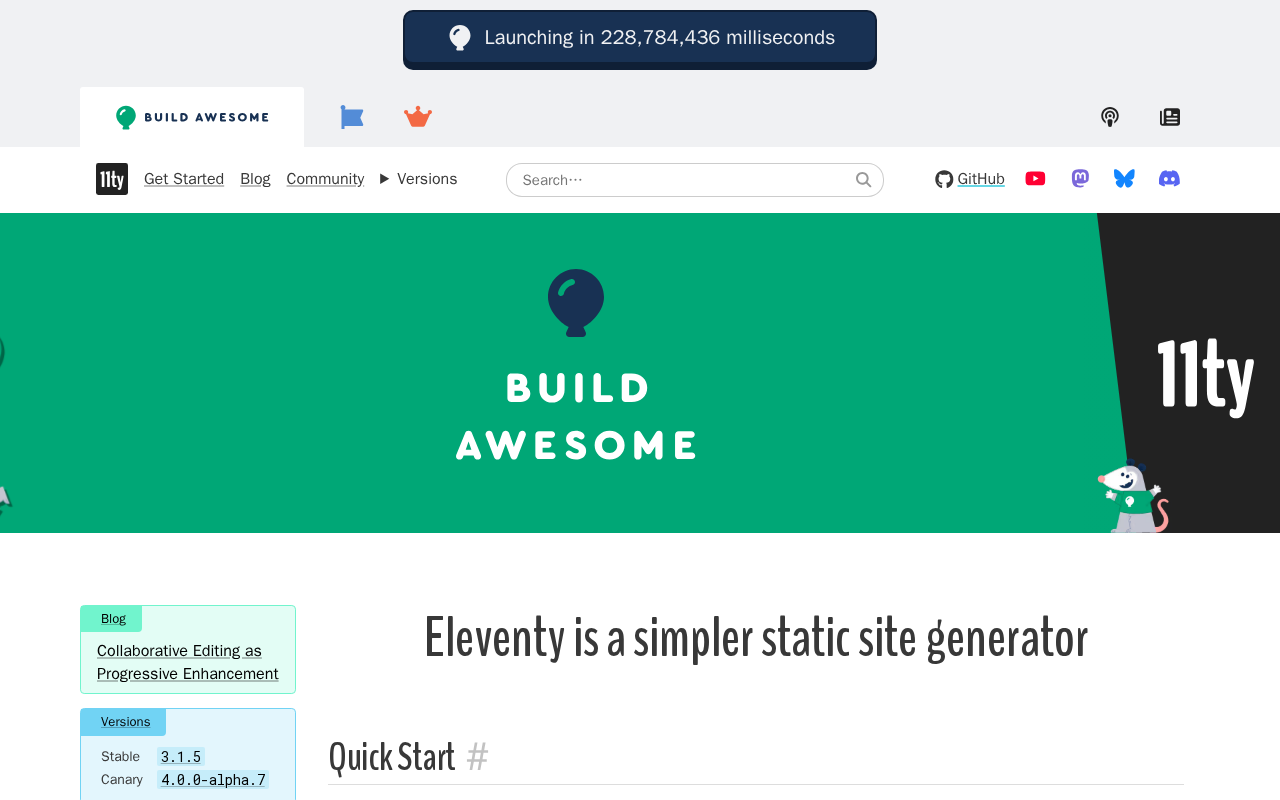The width and height of the screenshot is (1280, 800).
Task: Open the Bluesky butterfly icon link
Action: (1124, 179)
